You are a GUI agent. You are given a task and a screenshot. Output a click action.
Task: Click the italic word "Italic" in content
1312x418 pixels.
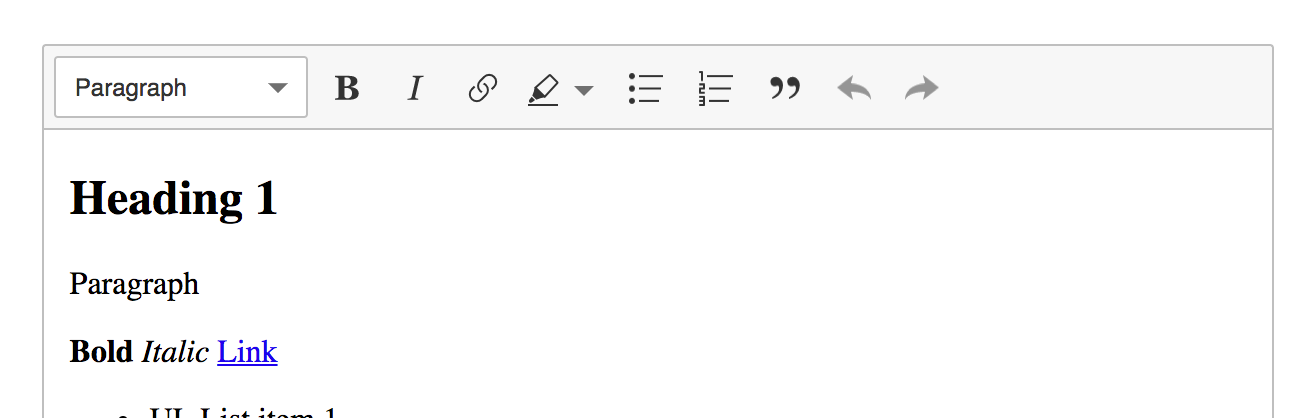175,352
